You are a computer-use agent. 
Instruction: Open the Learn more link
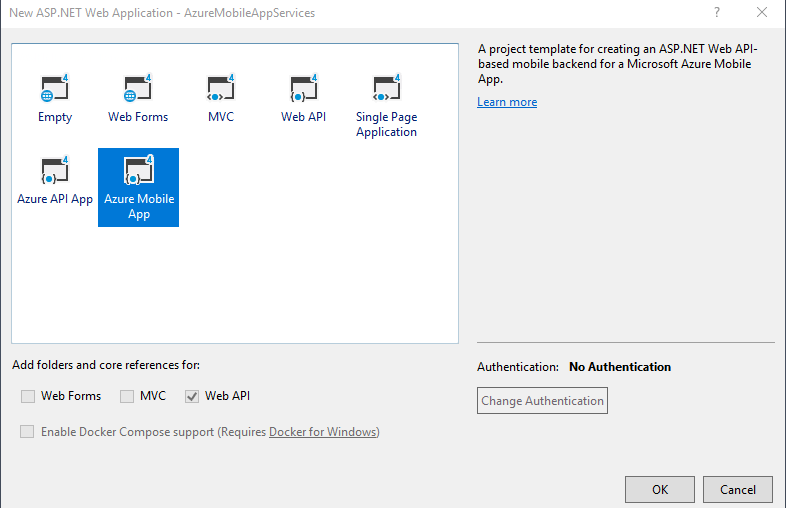pyautogui.click(x=507, y=102)
